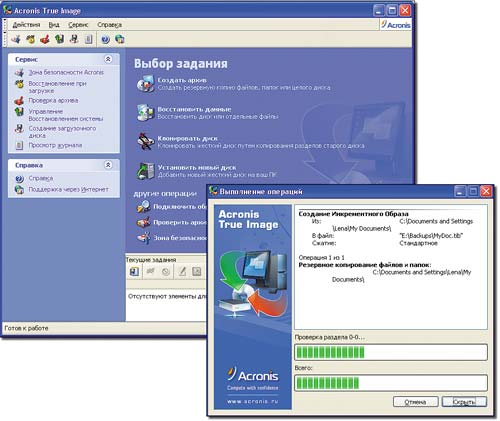Click the Текущие задания label
500x421 pixels.
tap(151, 260)
